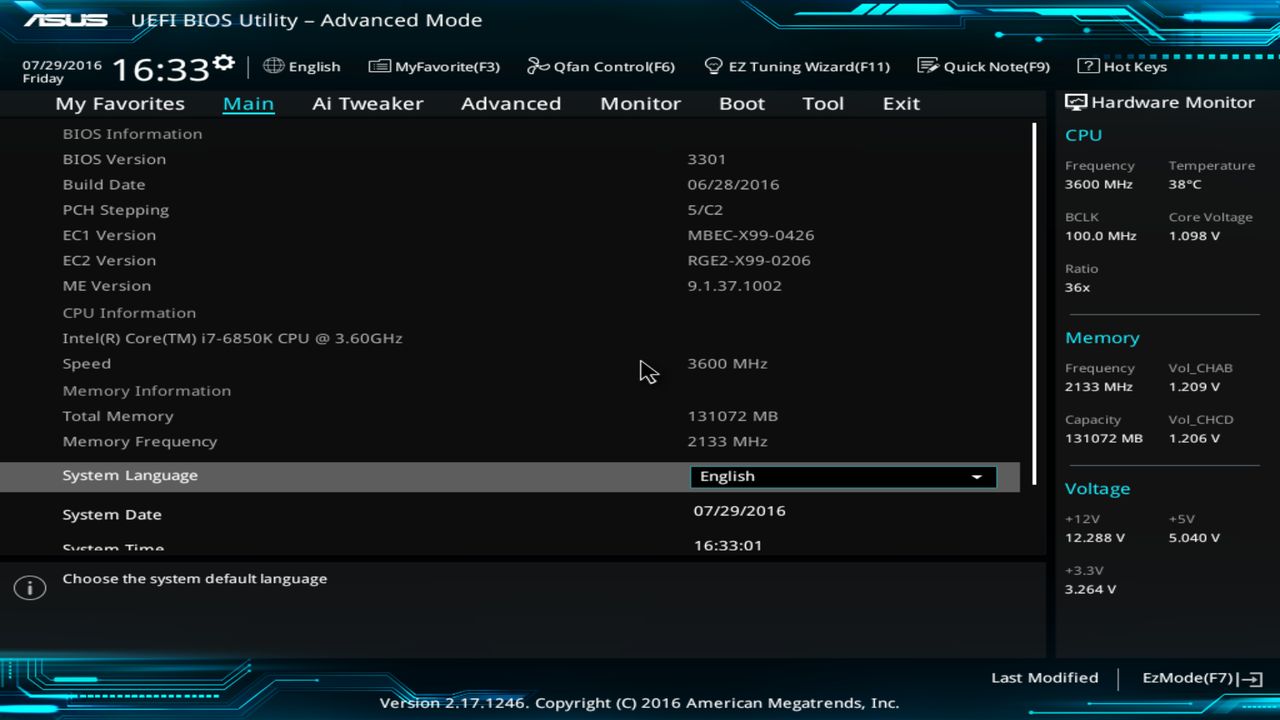The image size is (1280, 720).
Task: Collapse the Hardware Monitor panel arrow
Action: tap(1258, 677)
